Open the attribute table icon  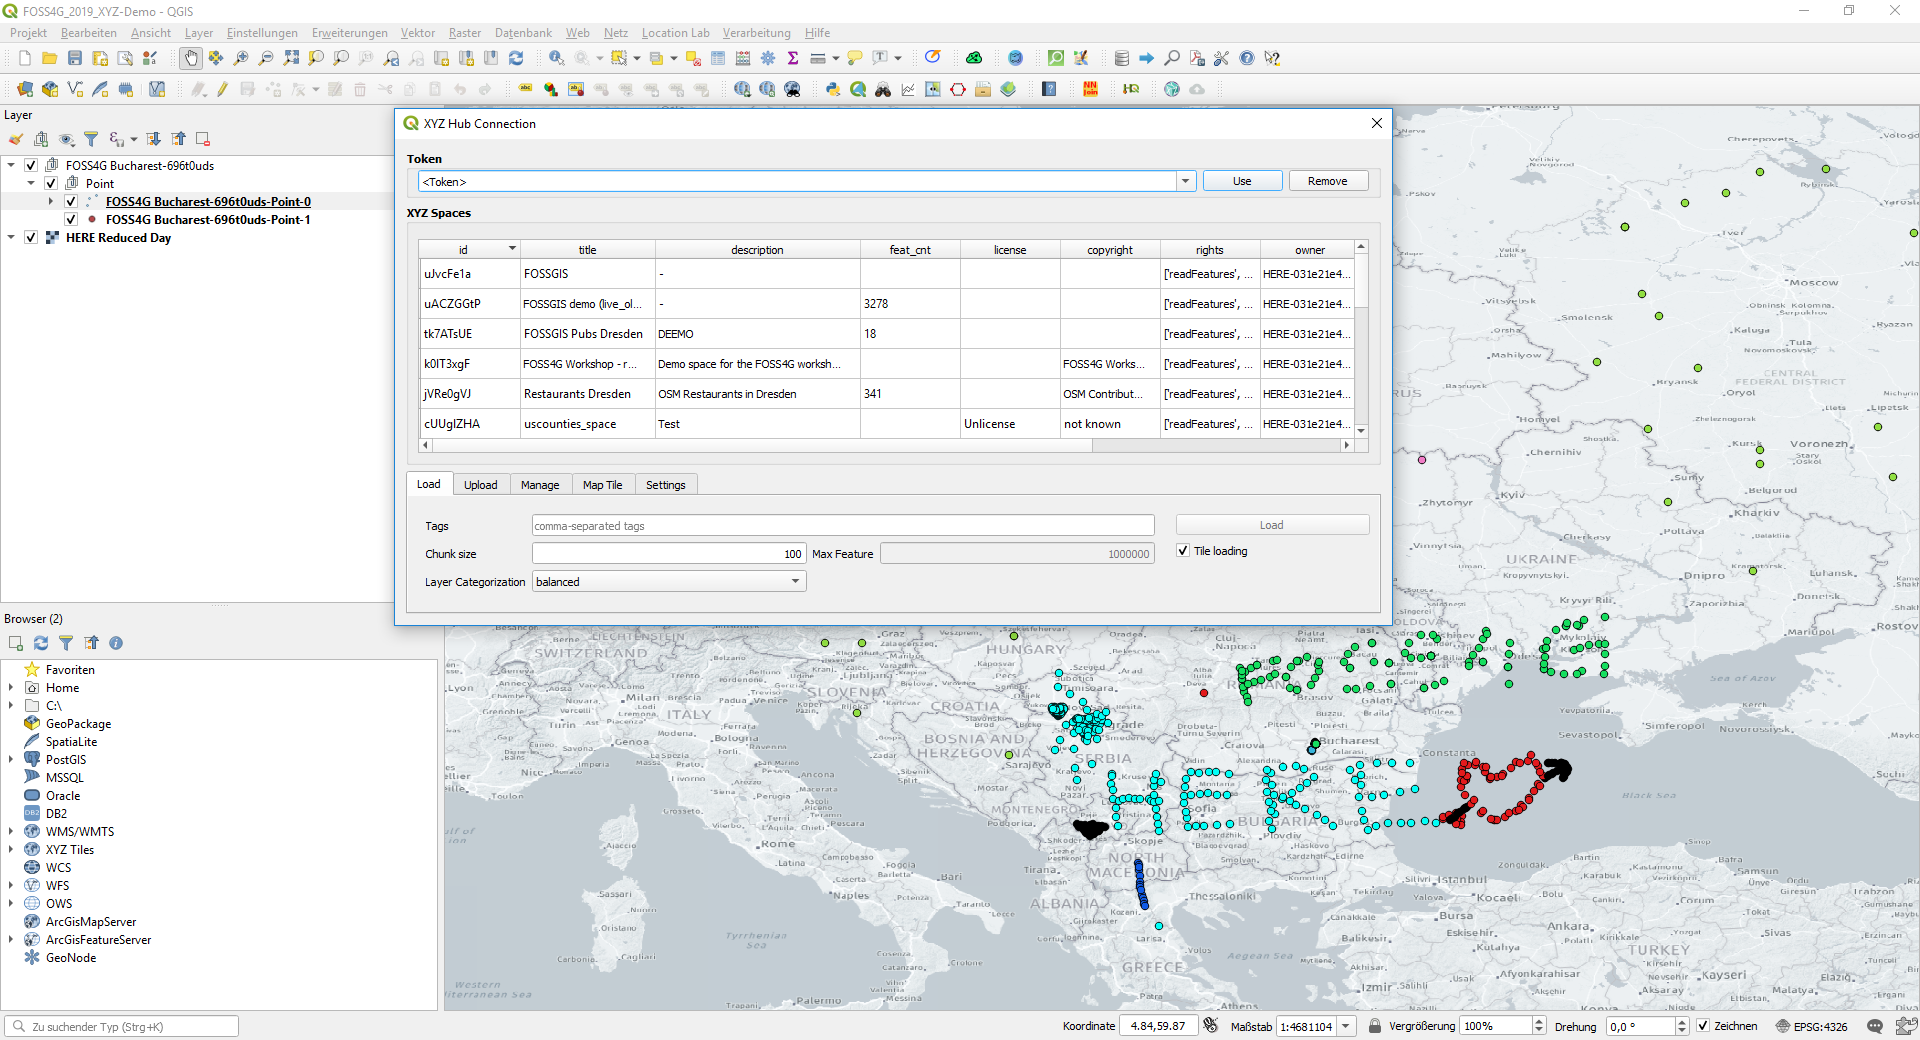click(x=718, y=58)
